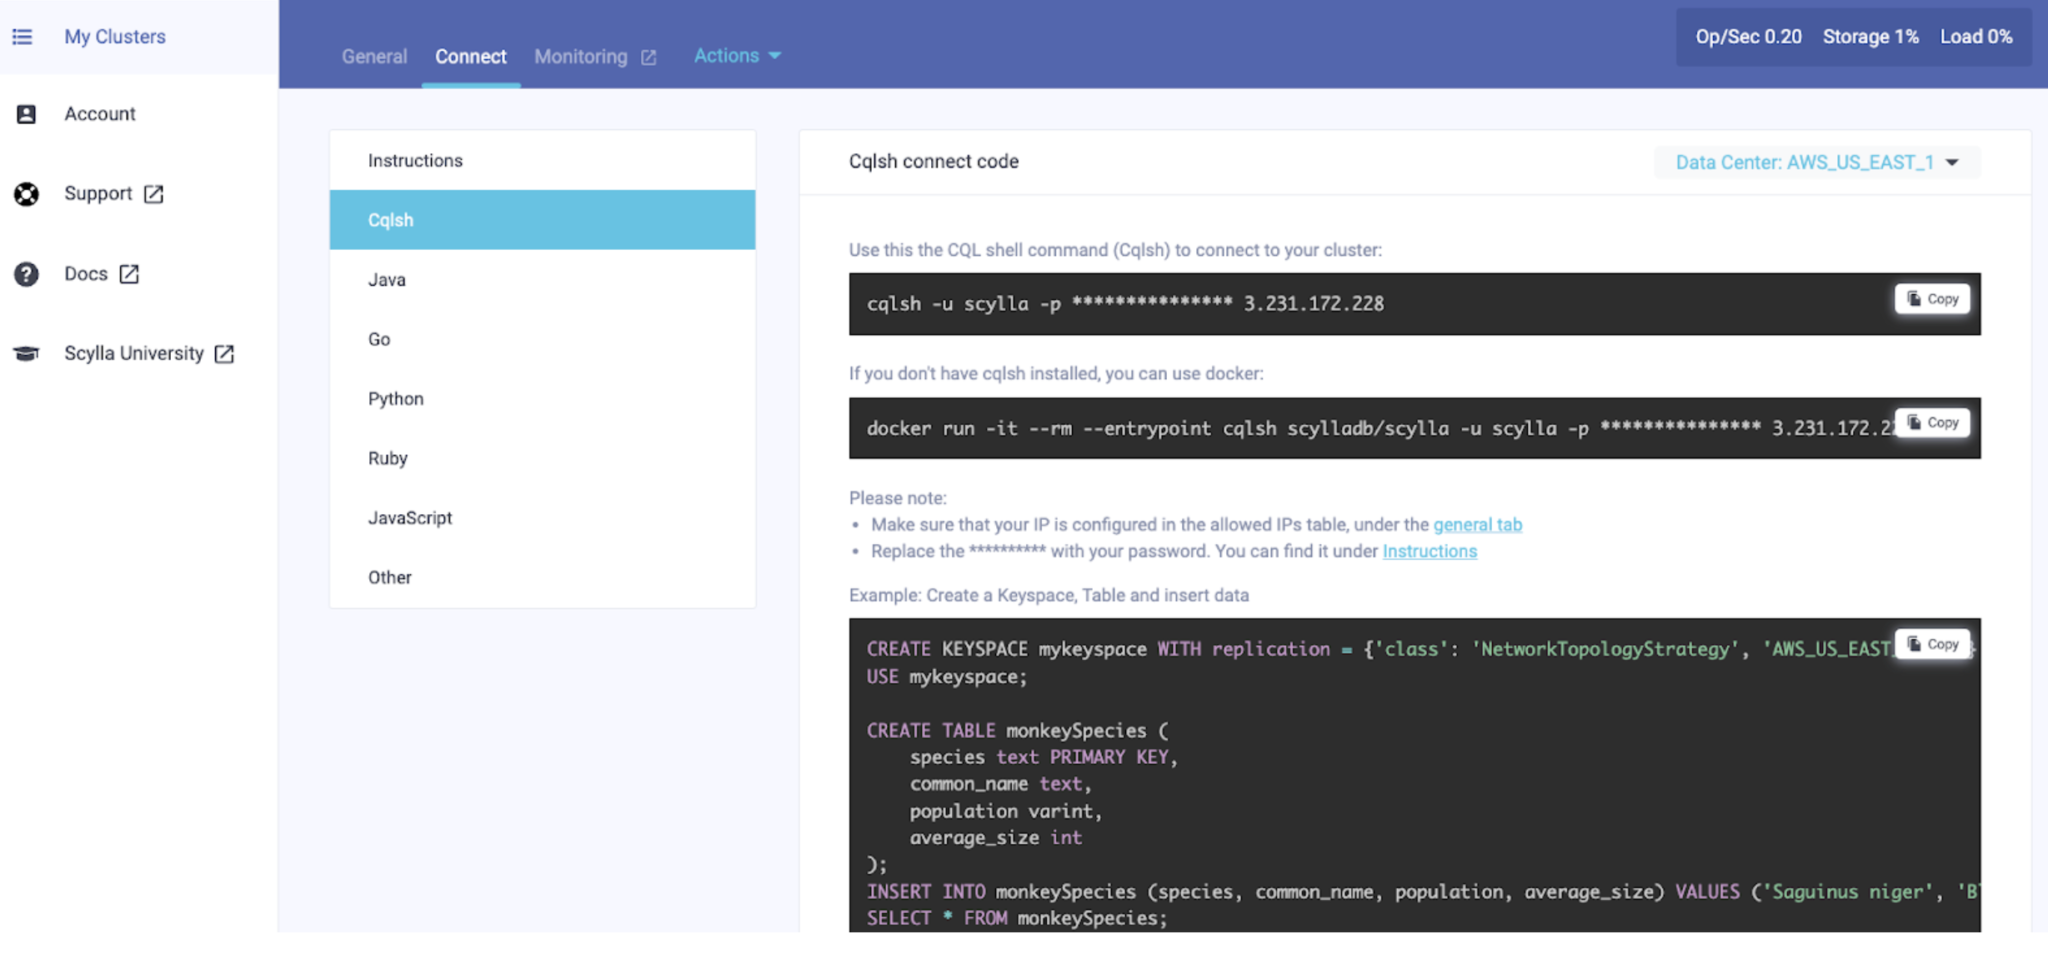The width and height of the screenshot is (2048, 969).
Task: Copy the cqlsh connect command
Action: click(x=1932, y=298)
